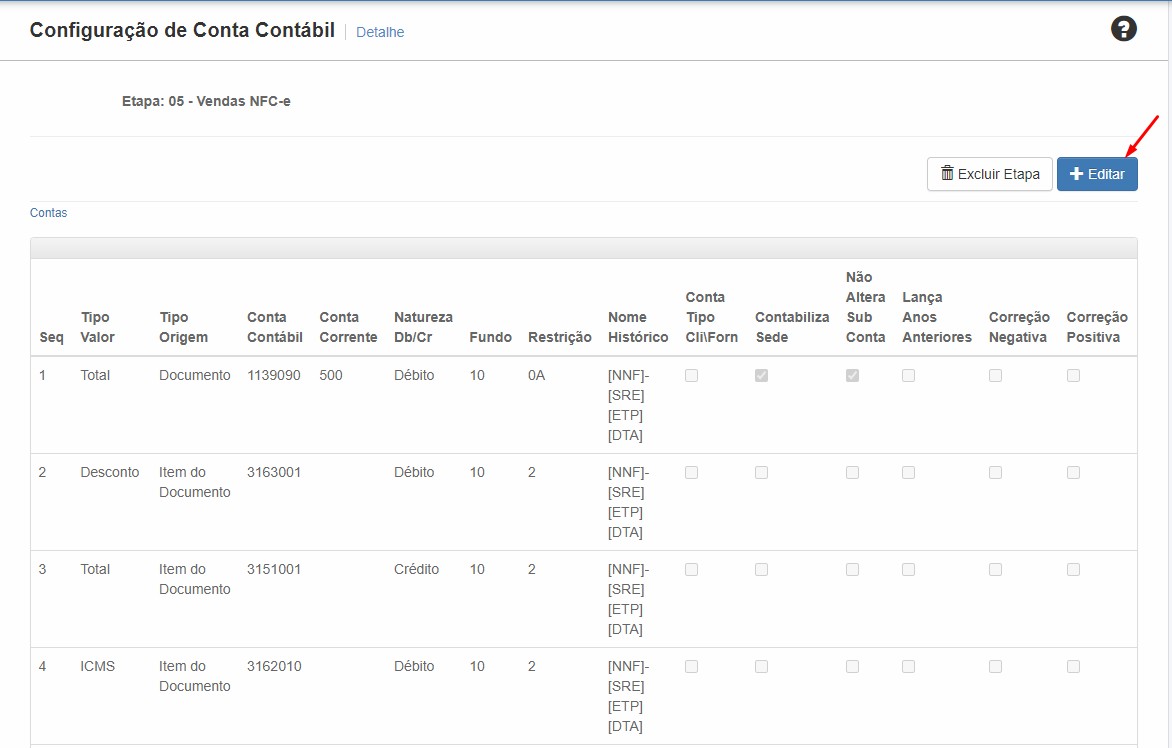Click the help question mark icon

coord(1124,29)
